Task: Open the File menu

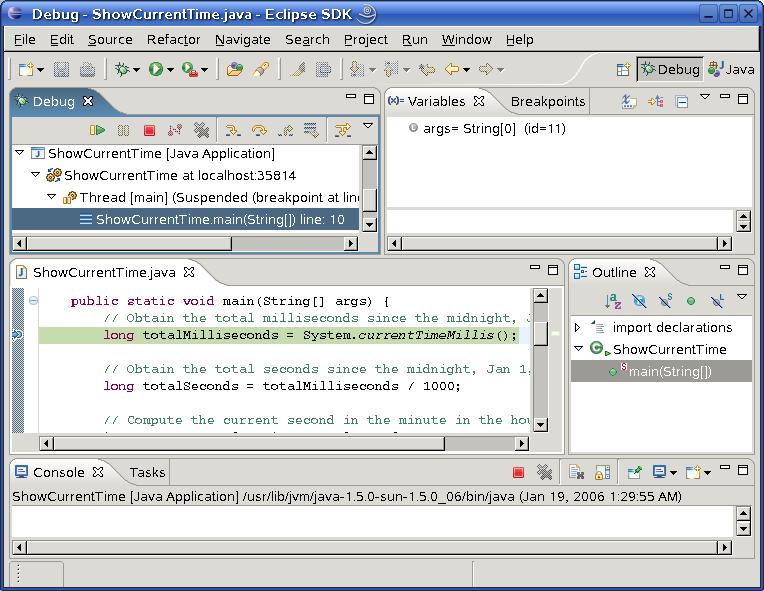Action: tap(24, 39)
